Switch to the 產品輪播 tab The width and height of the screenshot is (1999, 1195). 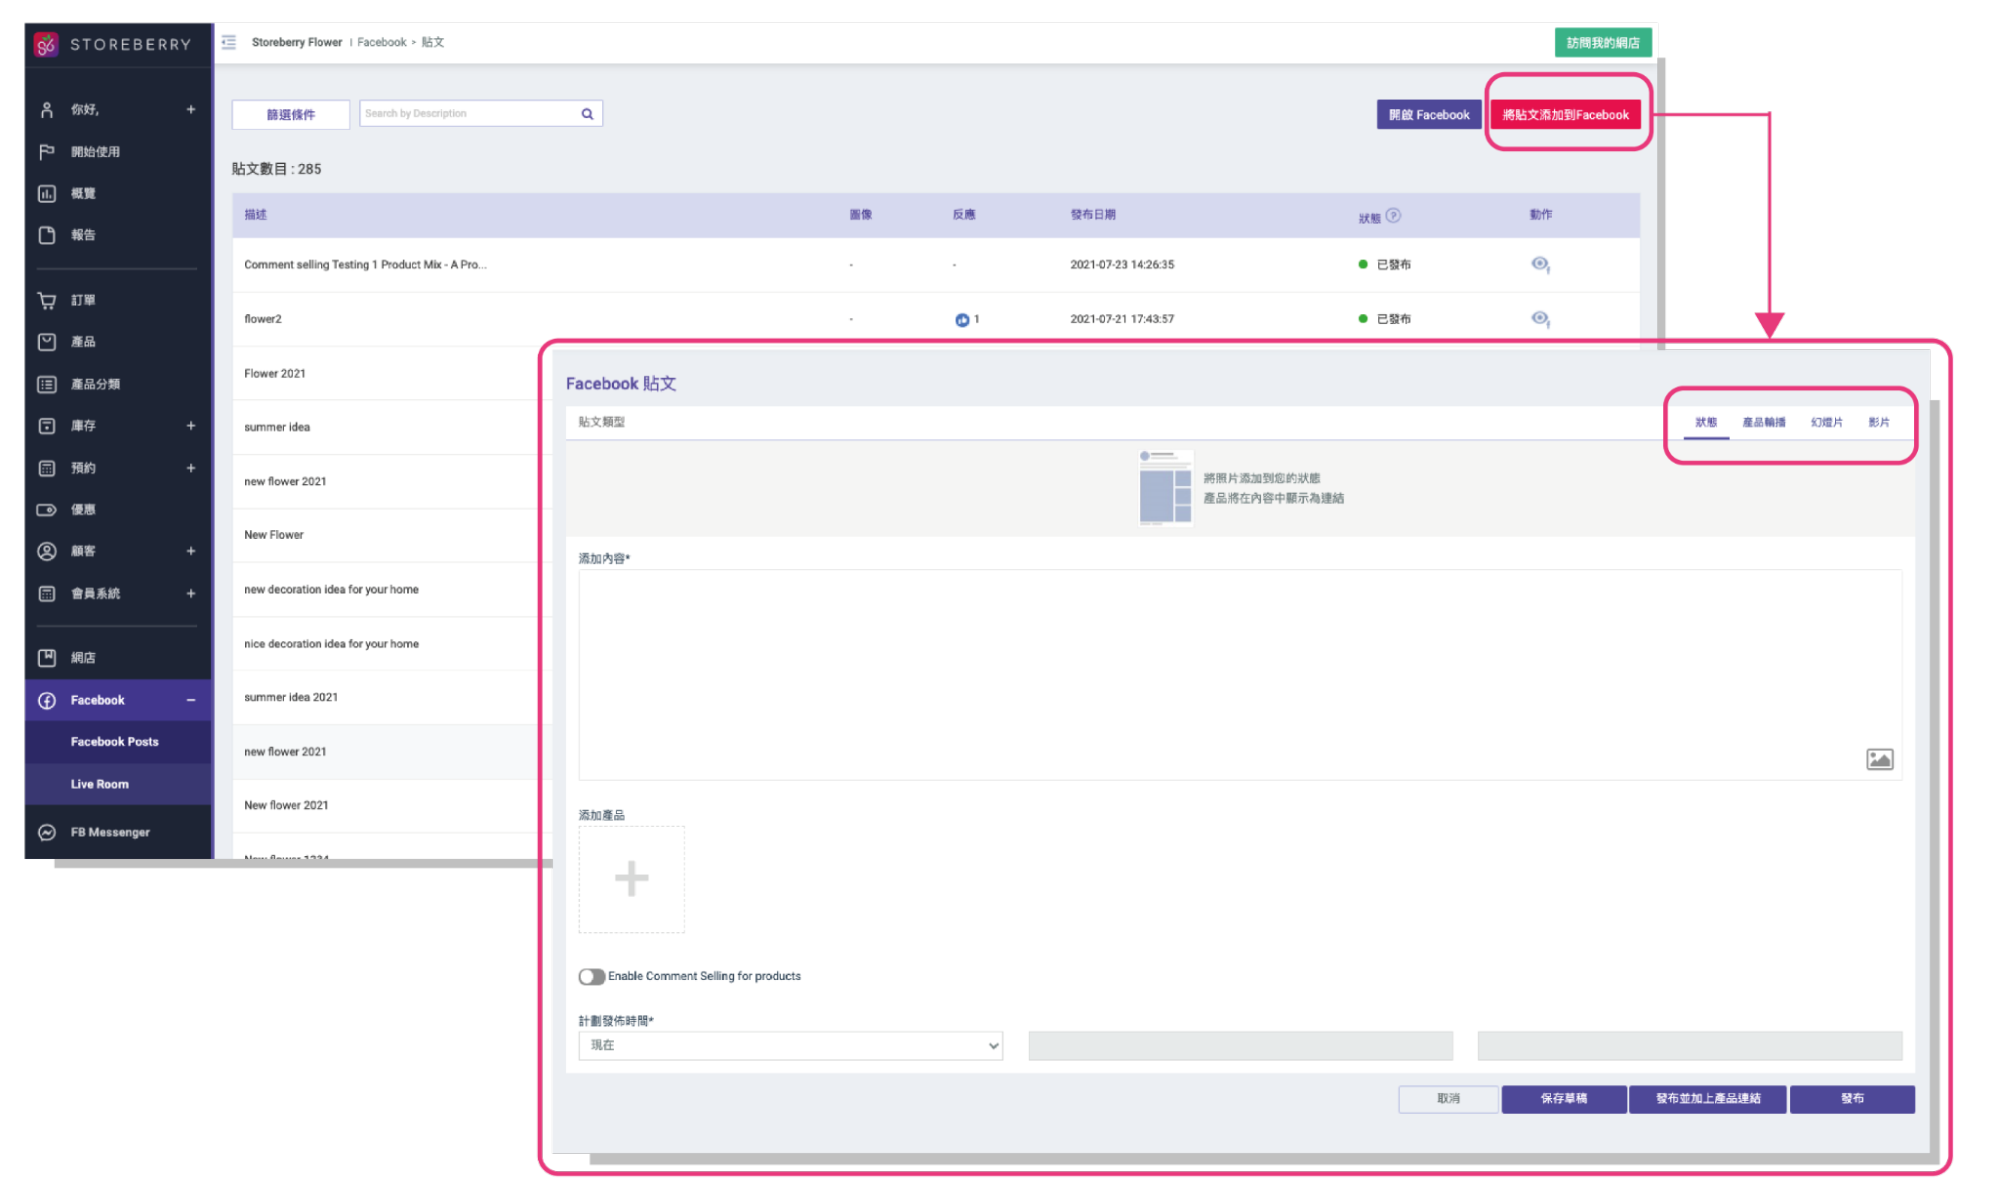[x=1764, y=423]
